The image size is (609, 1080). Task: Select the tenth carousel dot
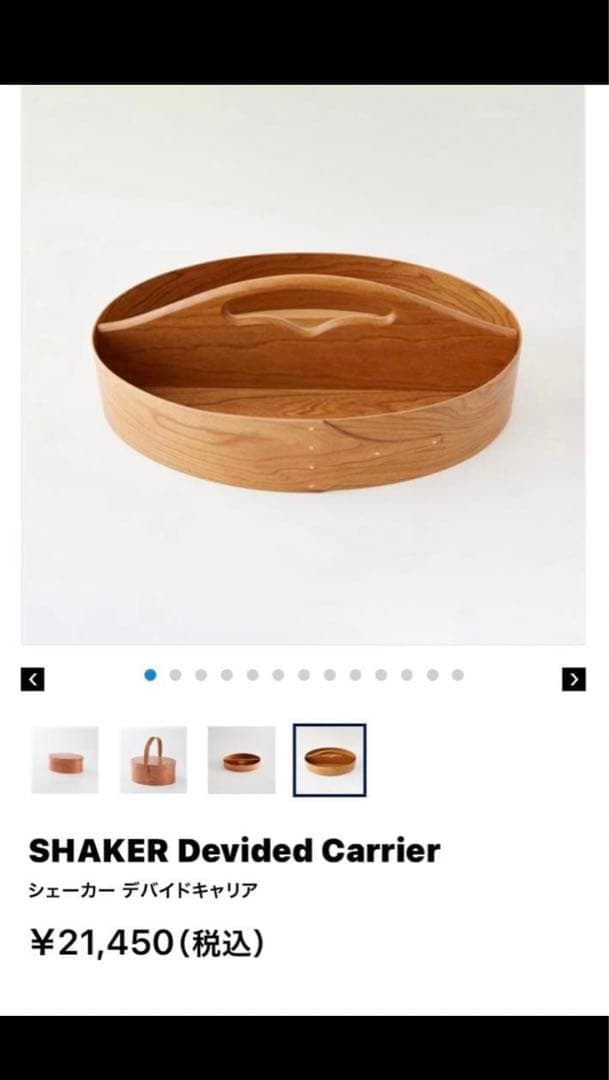tap(381, 675)
